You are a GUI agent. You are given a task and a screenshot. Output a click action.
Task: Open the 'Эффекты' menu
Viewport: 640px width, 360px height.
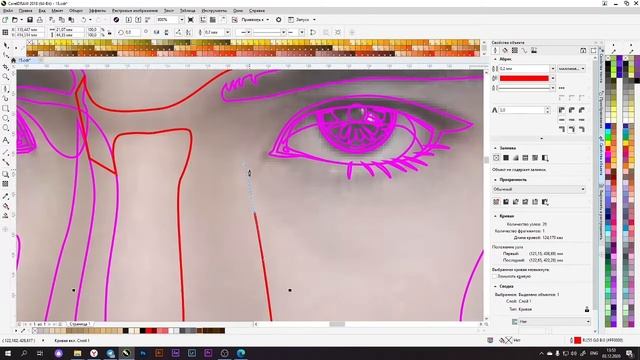[x=97, y=11]
